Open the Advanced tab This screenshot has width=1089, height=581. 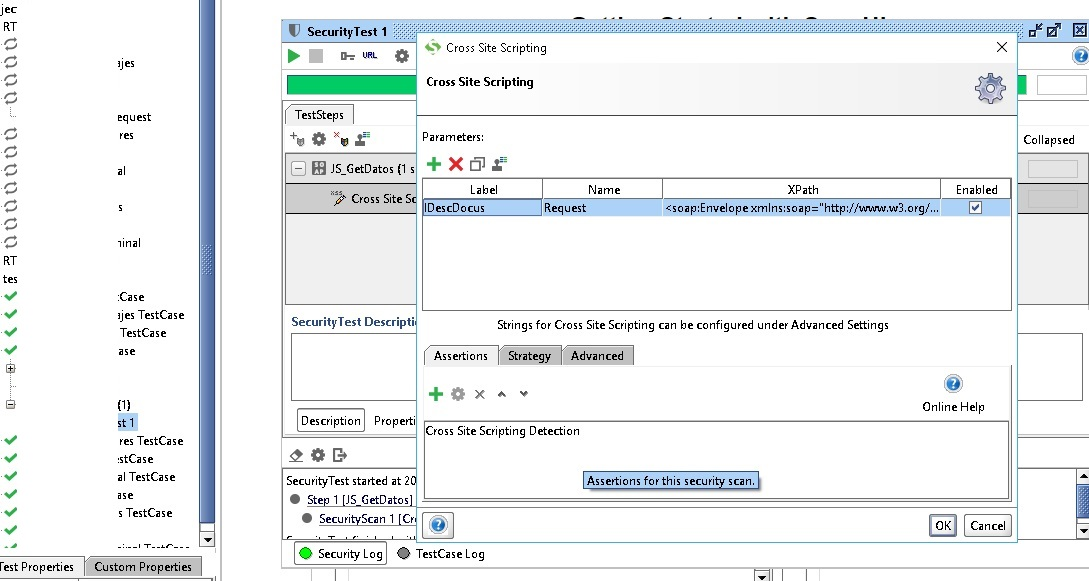click(x=597, y=356)
